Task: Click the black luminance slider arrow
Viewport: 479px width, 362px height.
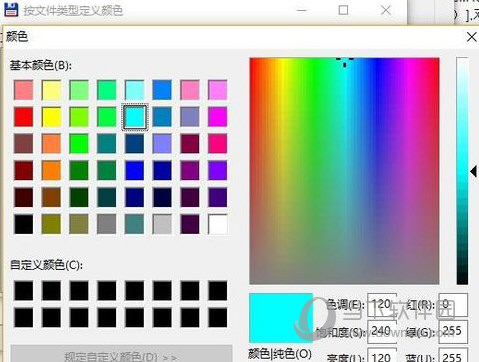Action: click(473, 172)
